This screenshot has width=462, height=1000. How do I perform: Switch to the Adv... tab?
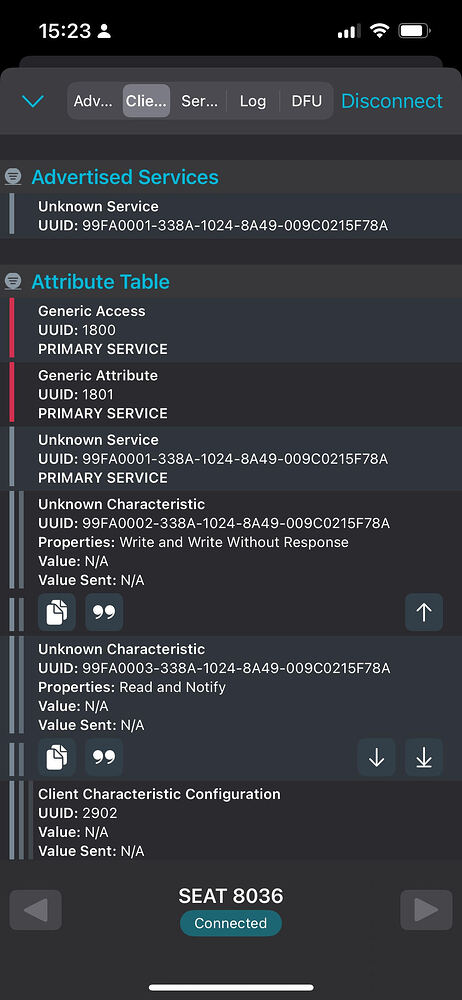(94, 101)
